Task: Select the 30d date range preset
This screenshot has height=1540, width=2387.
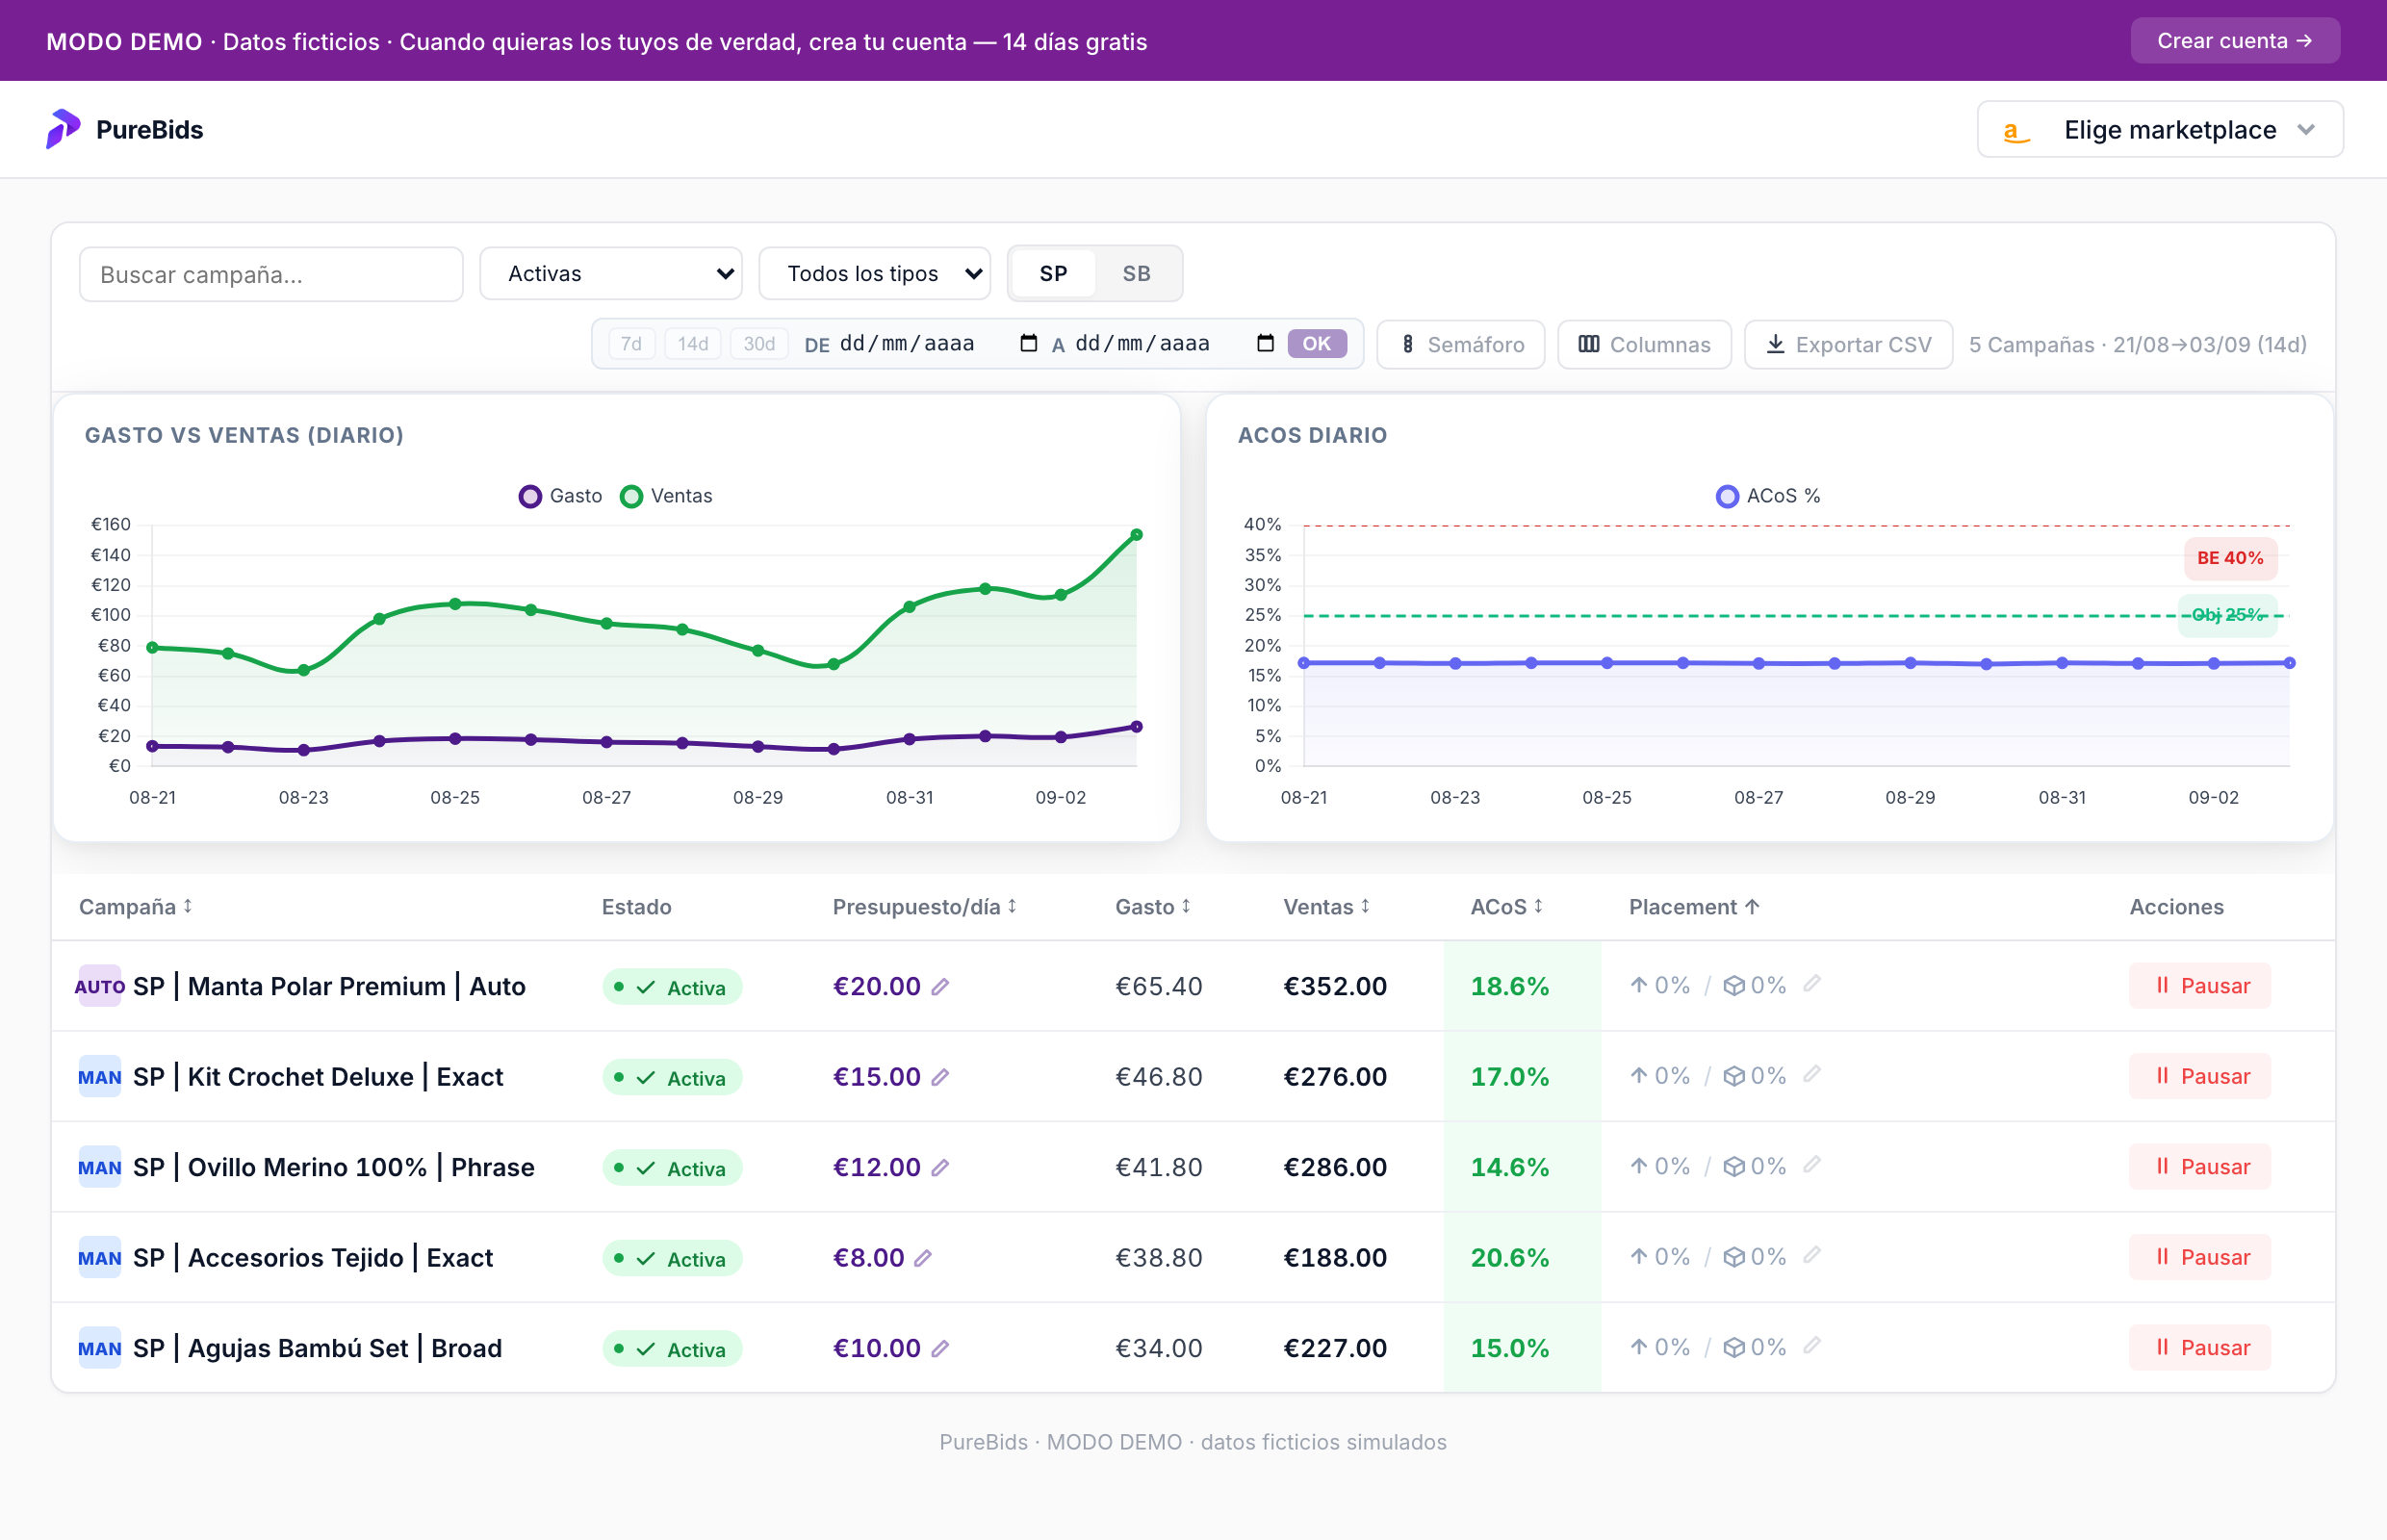Action: point(759,344)
